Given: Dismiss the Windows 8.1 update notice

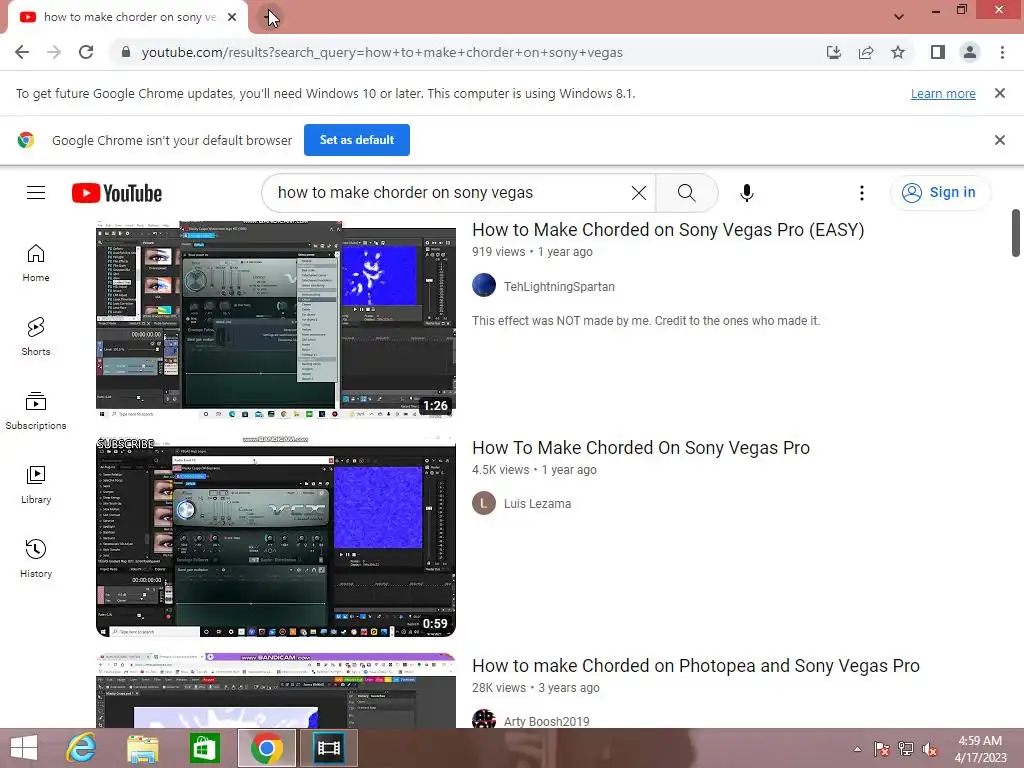Looking at the screenshot, I should (x=999, y=93).
